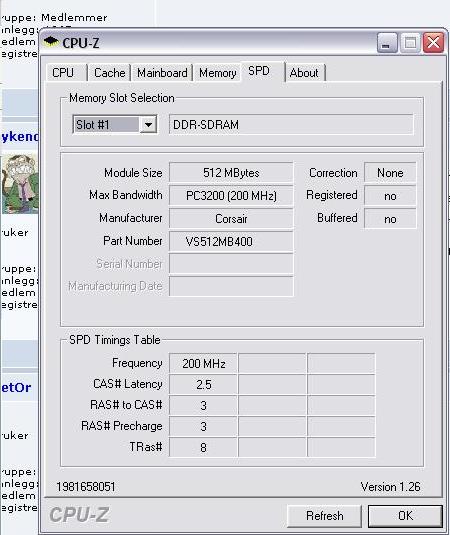Open the Cache tab

pos(109,73)
